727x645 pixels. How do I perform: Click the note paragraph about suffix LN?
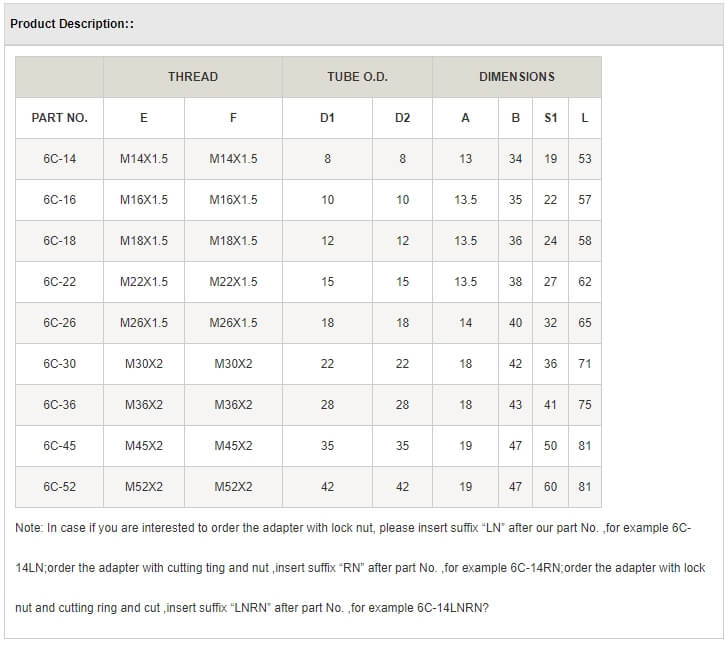coord(360,567)
